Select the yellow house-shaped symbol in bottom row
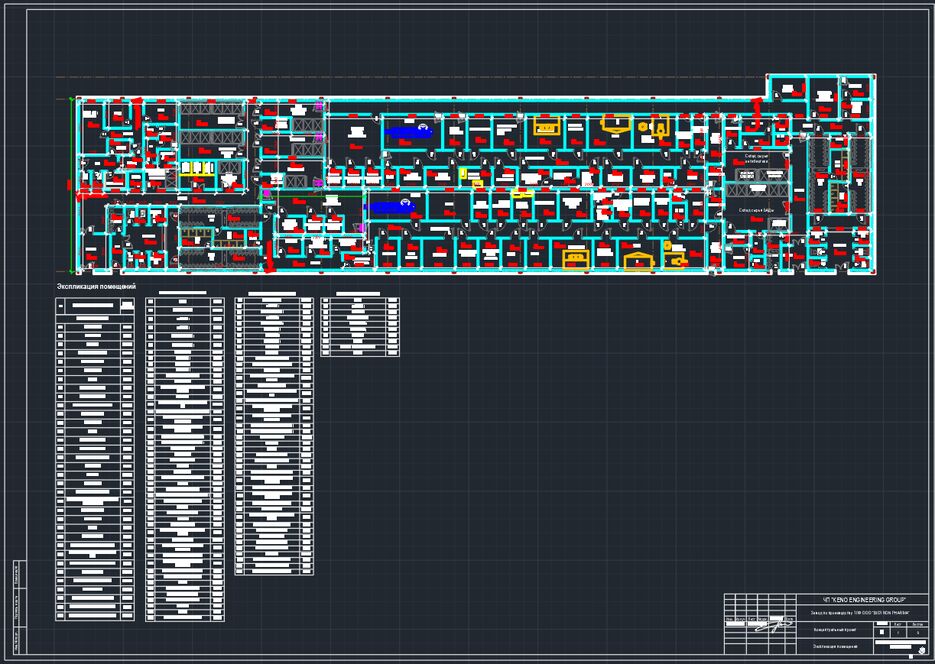Viewport: 935px width, 664px height. (x=638, y=261)
